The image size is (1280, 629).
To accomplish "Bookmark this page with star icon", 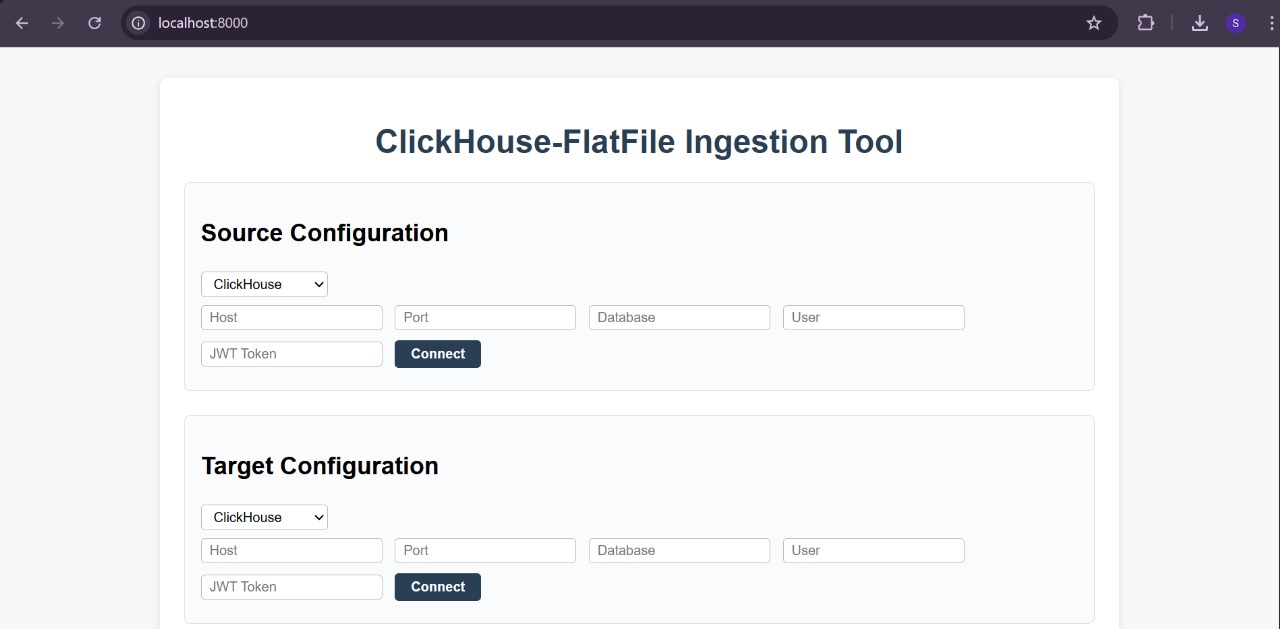I will point(1094,23).
